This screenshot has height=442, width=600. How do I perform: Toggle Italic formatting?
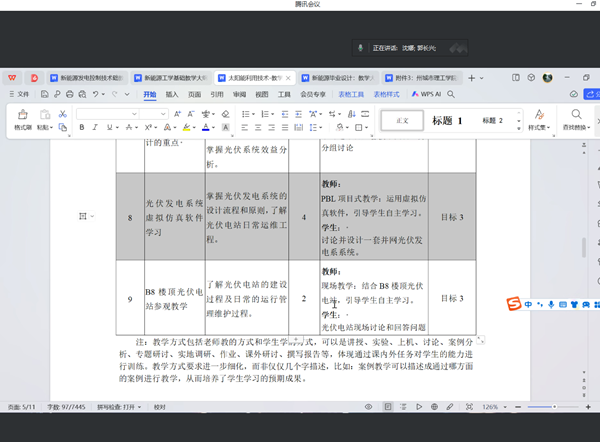pyautogui.click(x=96, y=128)
